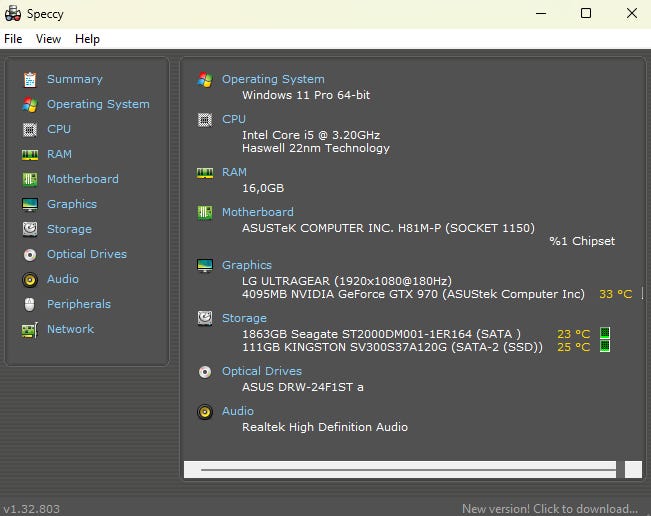Click the GPU temperature 33 °C value
This screenshot has height=516, width=651.
click(615, 294)
